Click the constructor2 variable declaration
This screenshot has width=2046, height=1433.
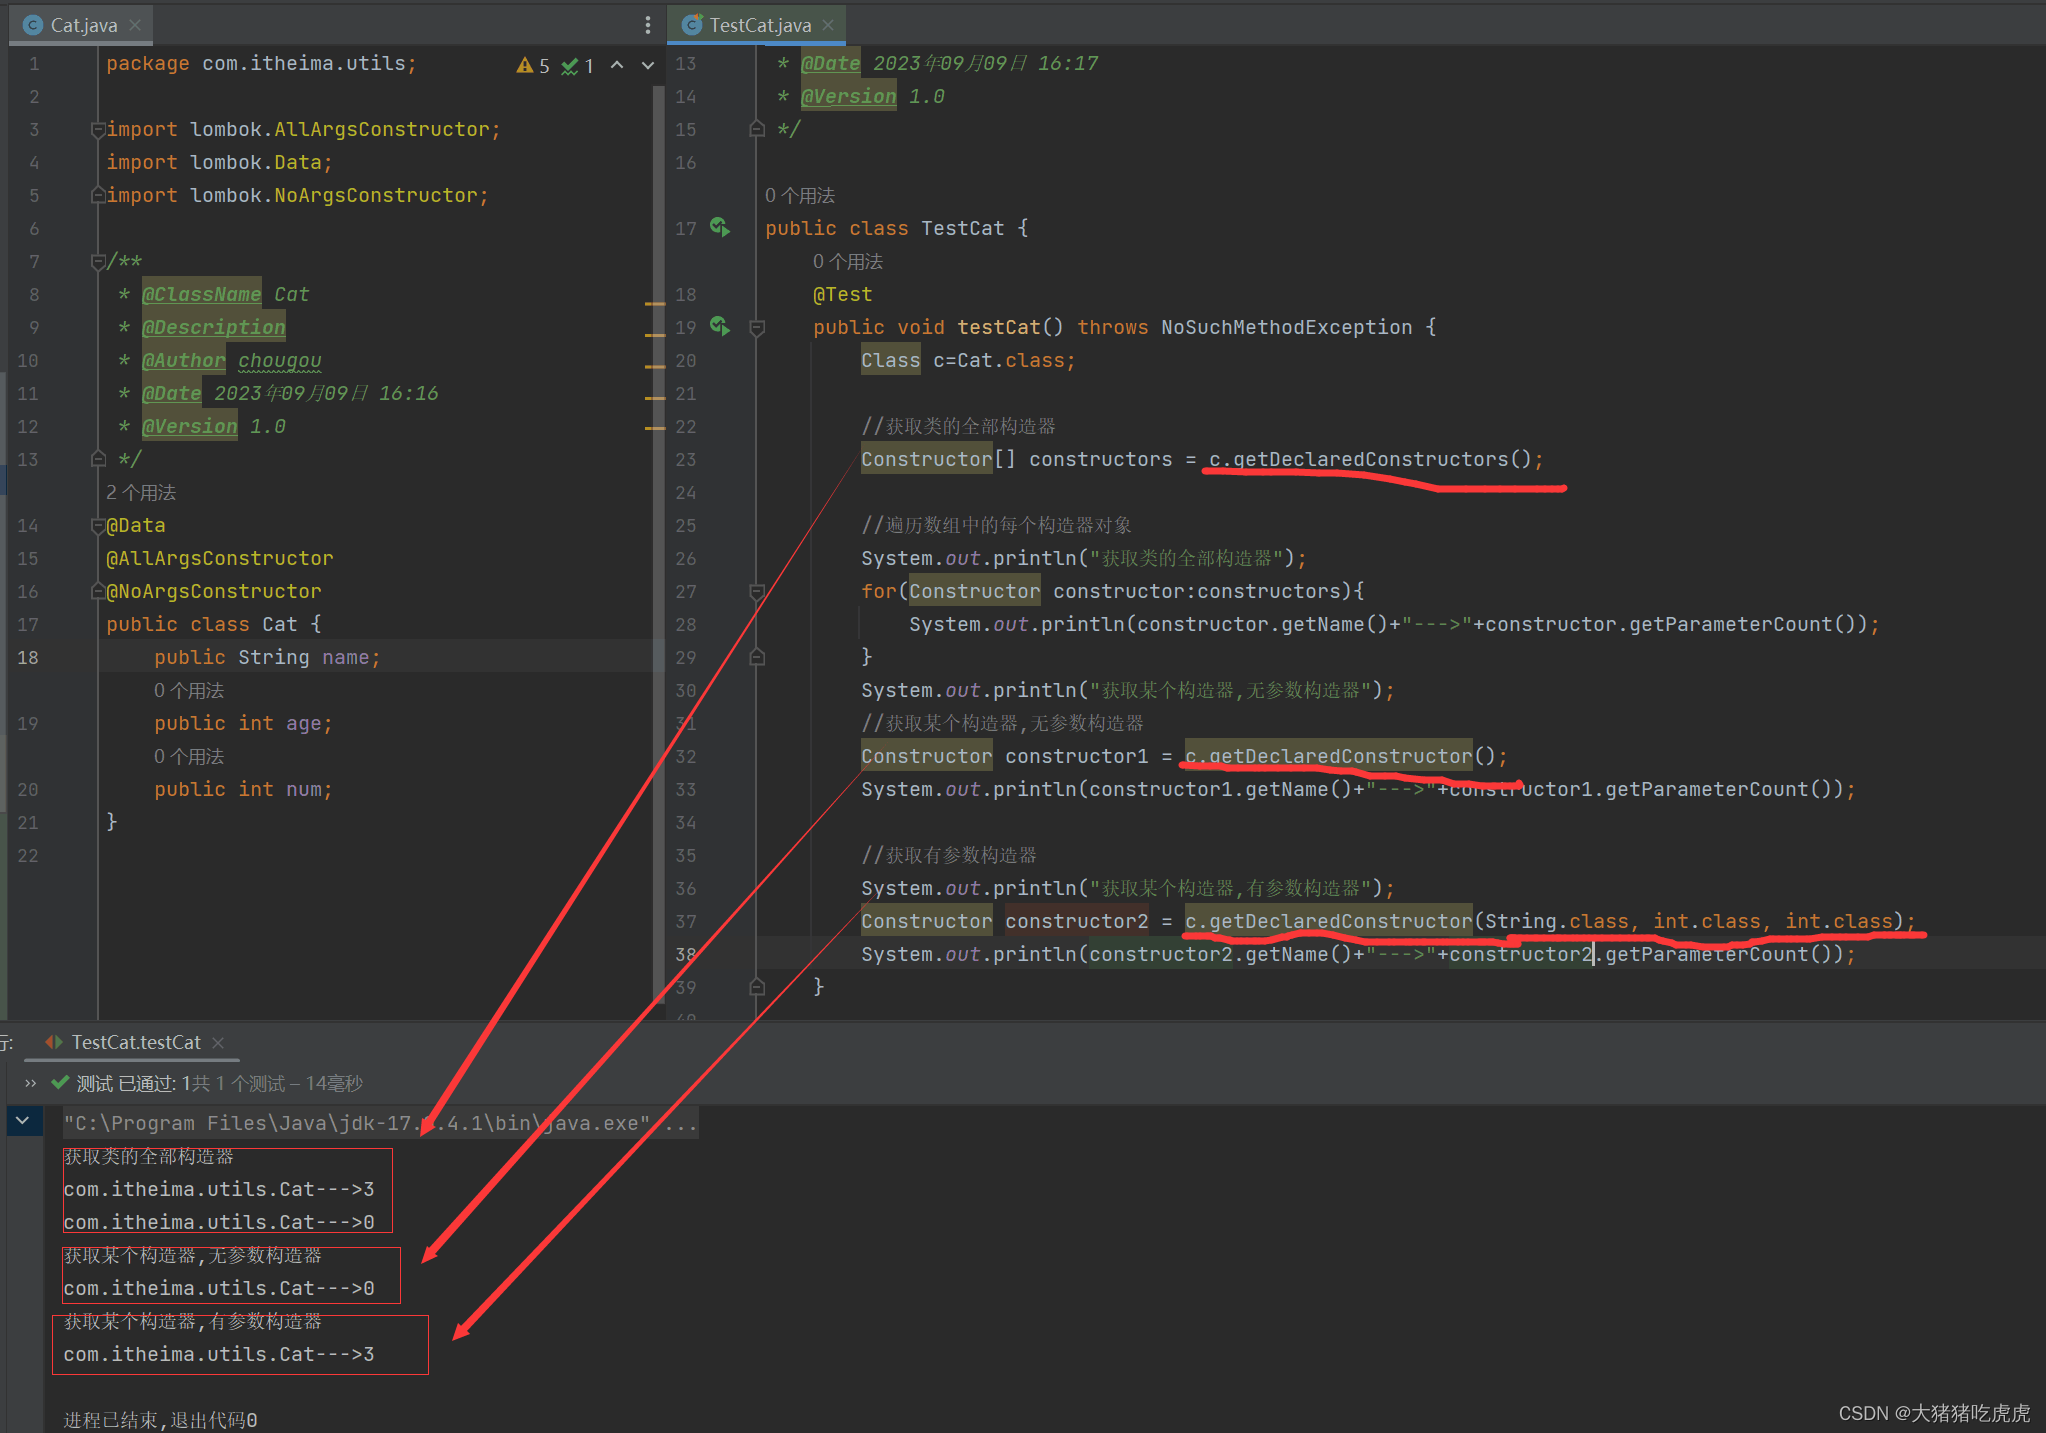pyautogui.click(x=1077, y=921)
